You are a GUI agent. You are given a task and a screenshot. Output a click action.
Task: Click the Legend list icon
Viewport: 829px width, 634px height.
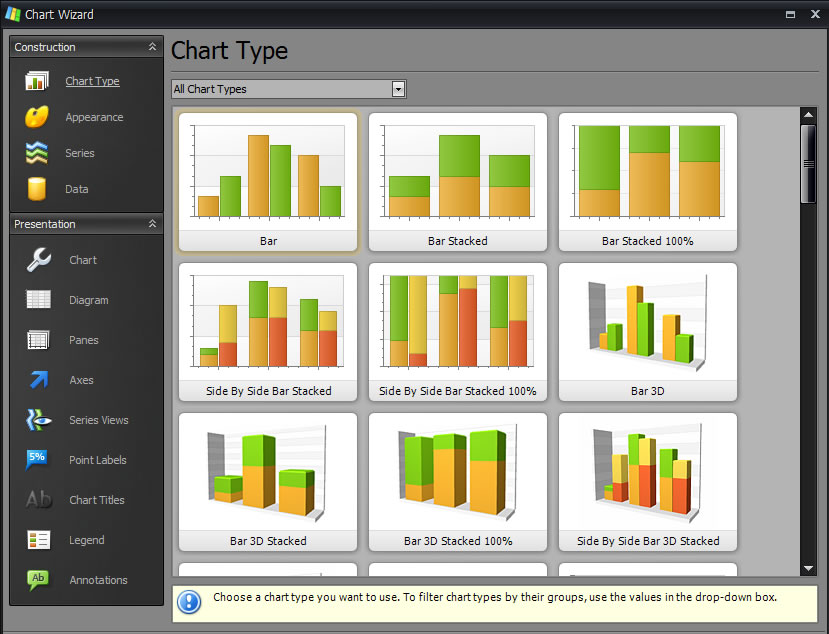pos(39,539)
